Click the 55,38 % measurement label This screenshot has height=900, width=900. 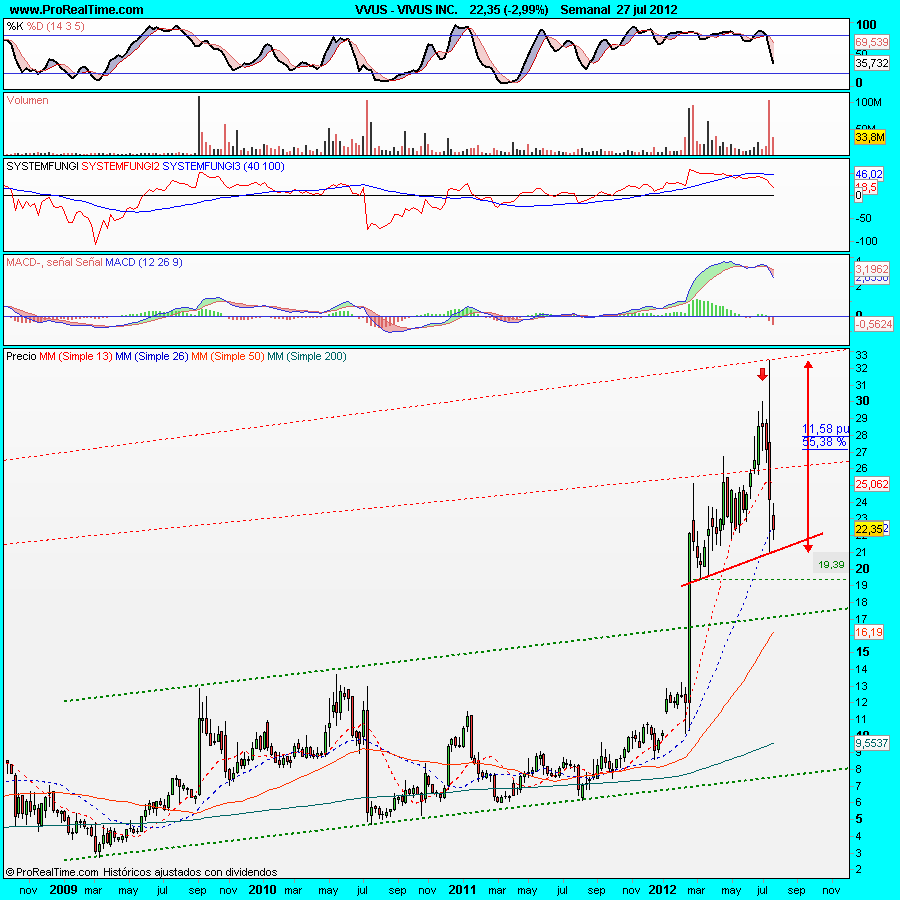tap(824, 442)
